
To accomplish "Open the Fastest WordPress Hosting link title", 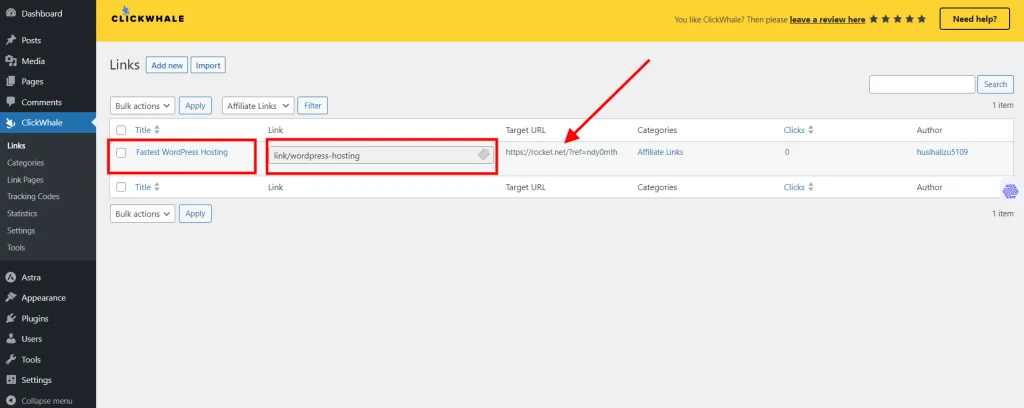I will (x=181, y=152).
